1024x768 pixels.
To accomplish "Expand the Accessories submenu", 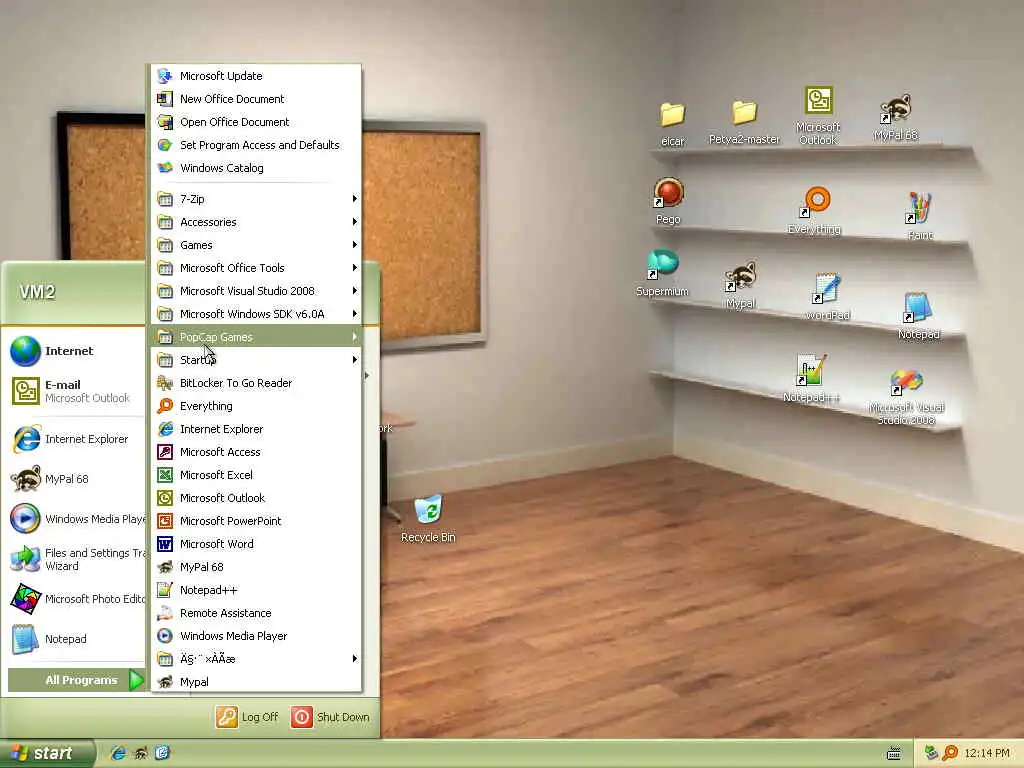I will click(x=257, y=222).
